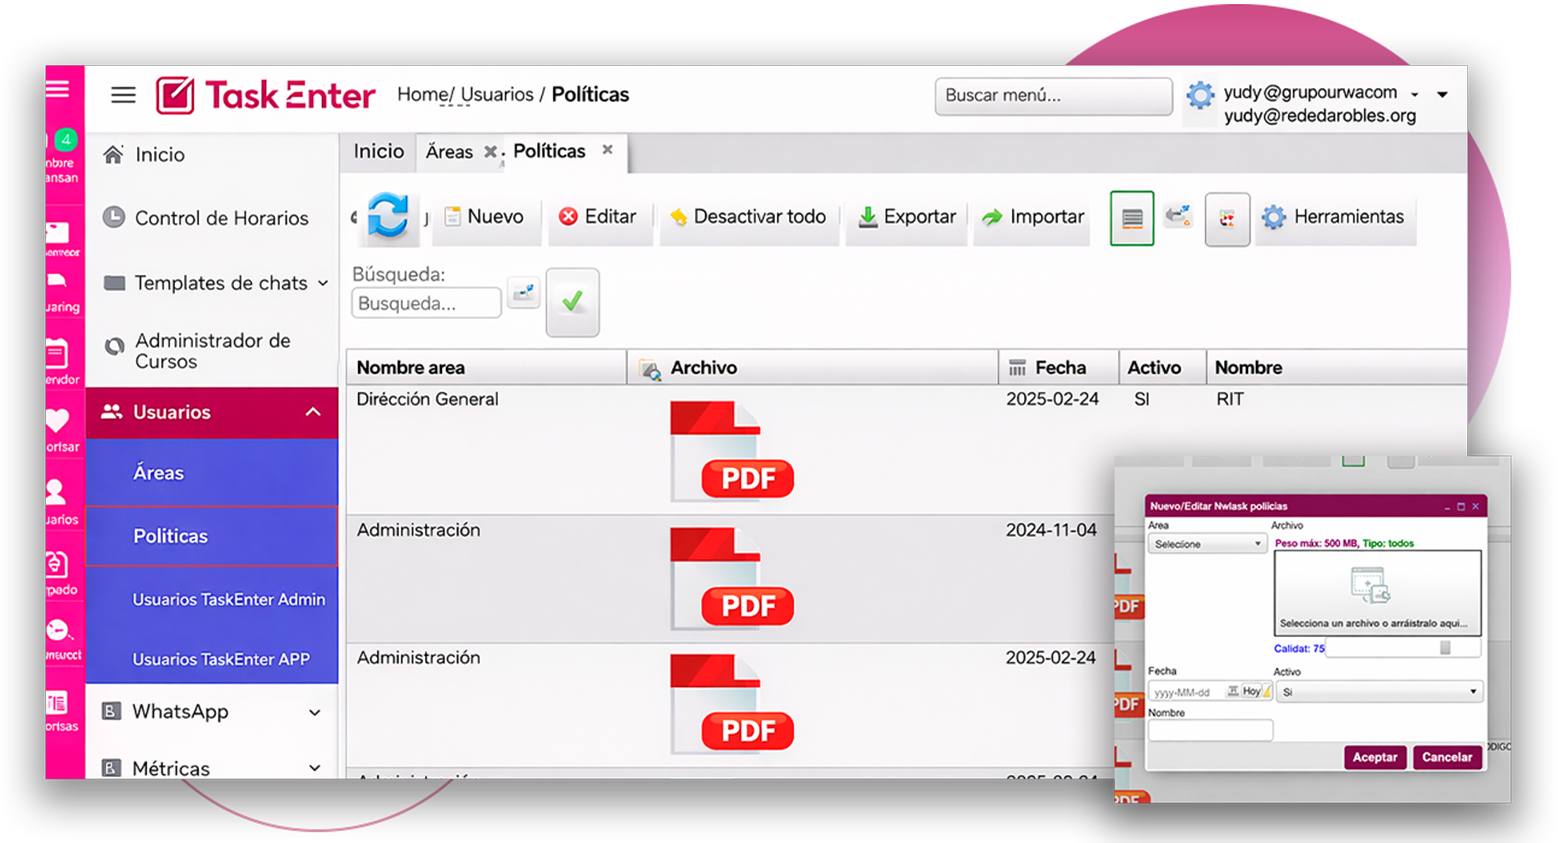Click the user settings gear next to yudy@grupourwacom
This screenshot has width=1566, height=843.
click(x=1198, y=96)
